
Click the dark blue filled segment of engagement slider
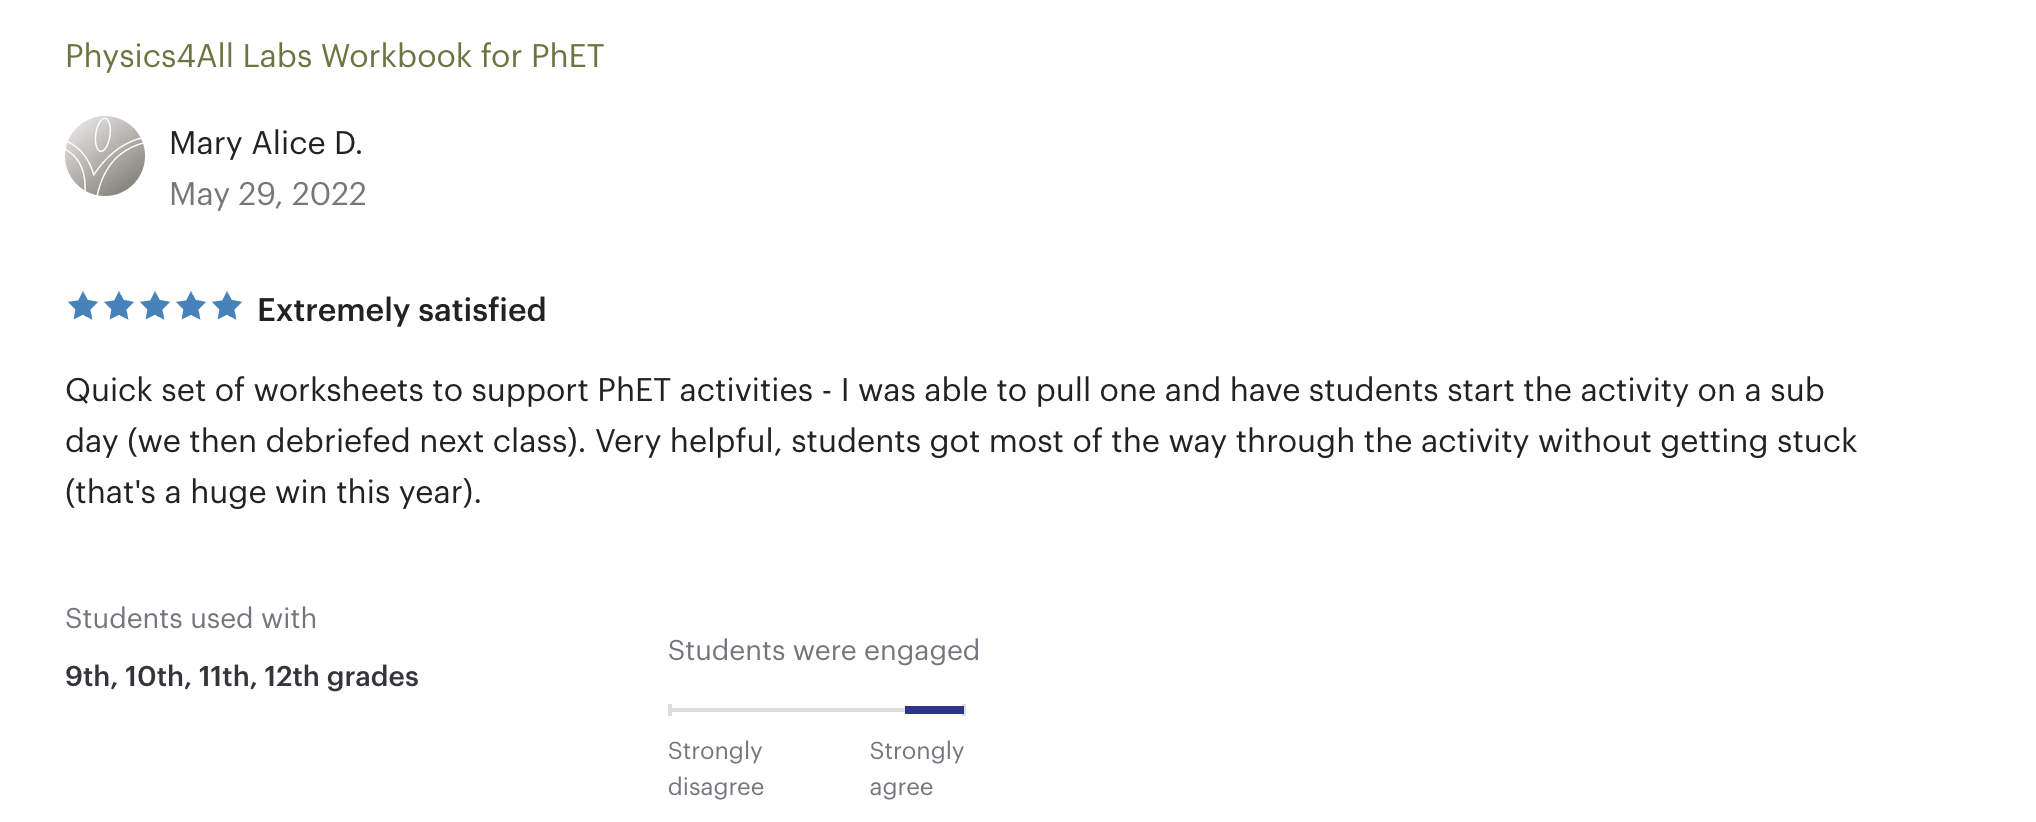(x=935, y=710)
